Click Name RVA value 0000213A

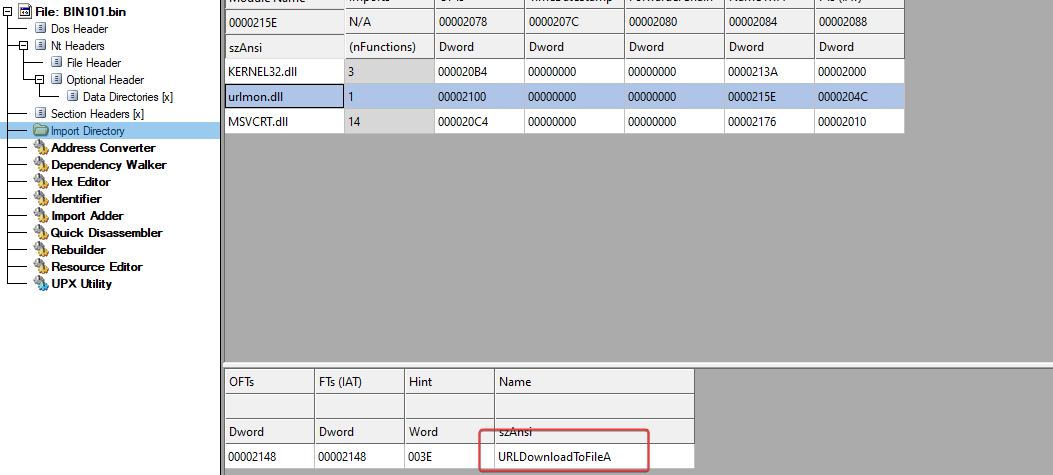[x=770, y=72]
